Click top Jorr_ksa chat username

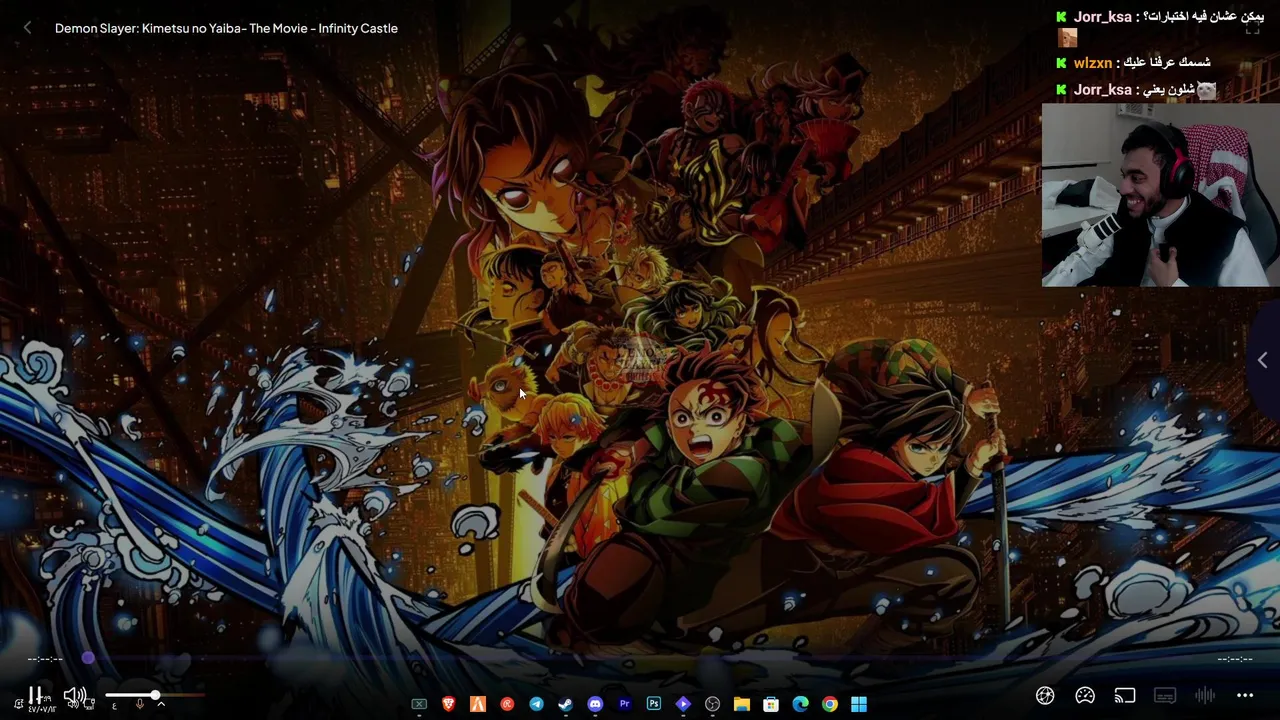tap(1102, 17)
